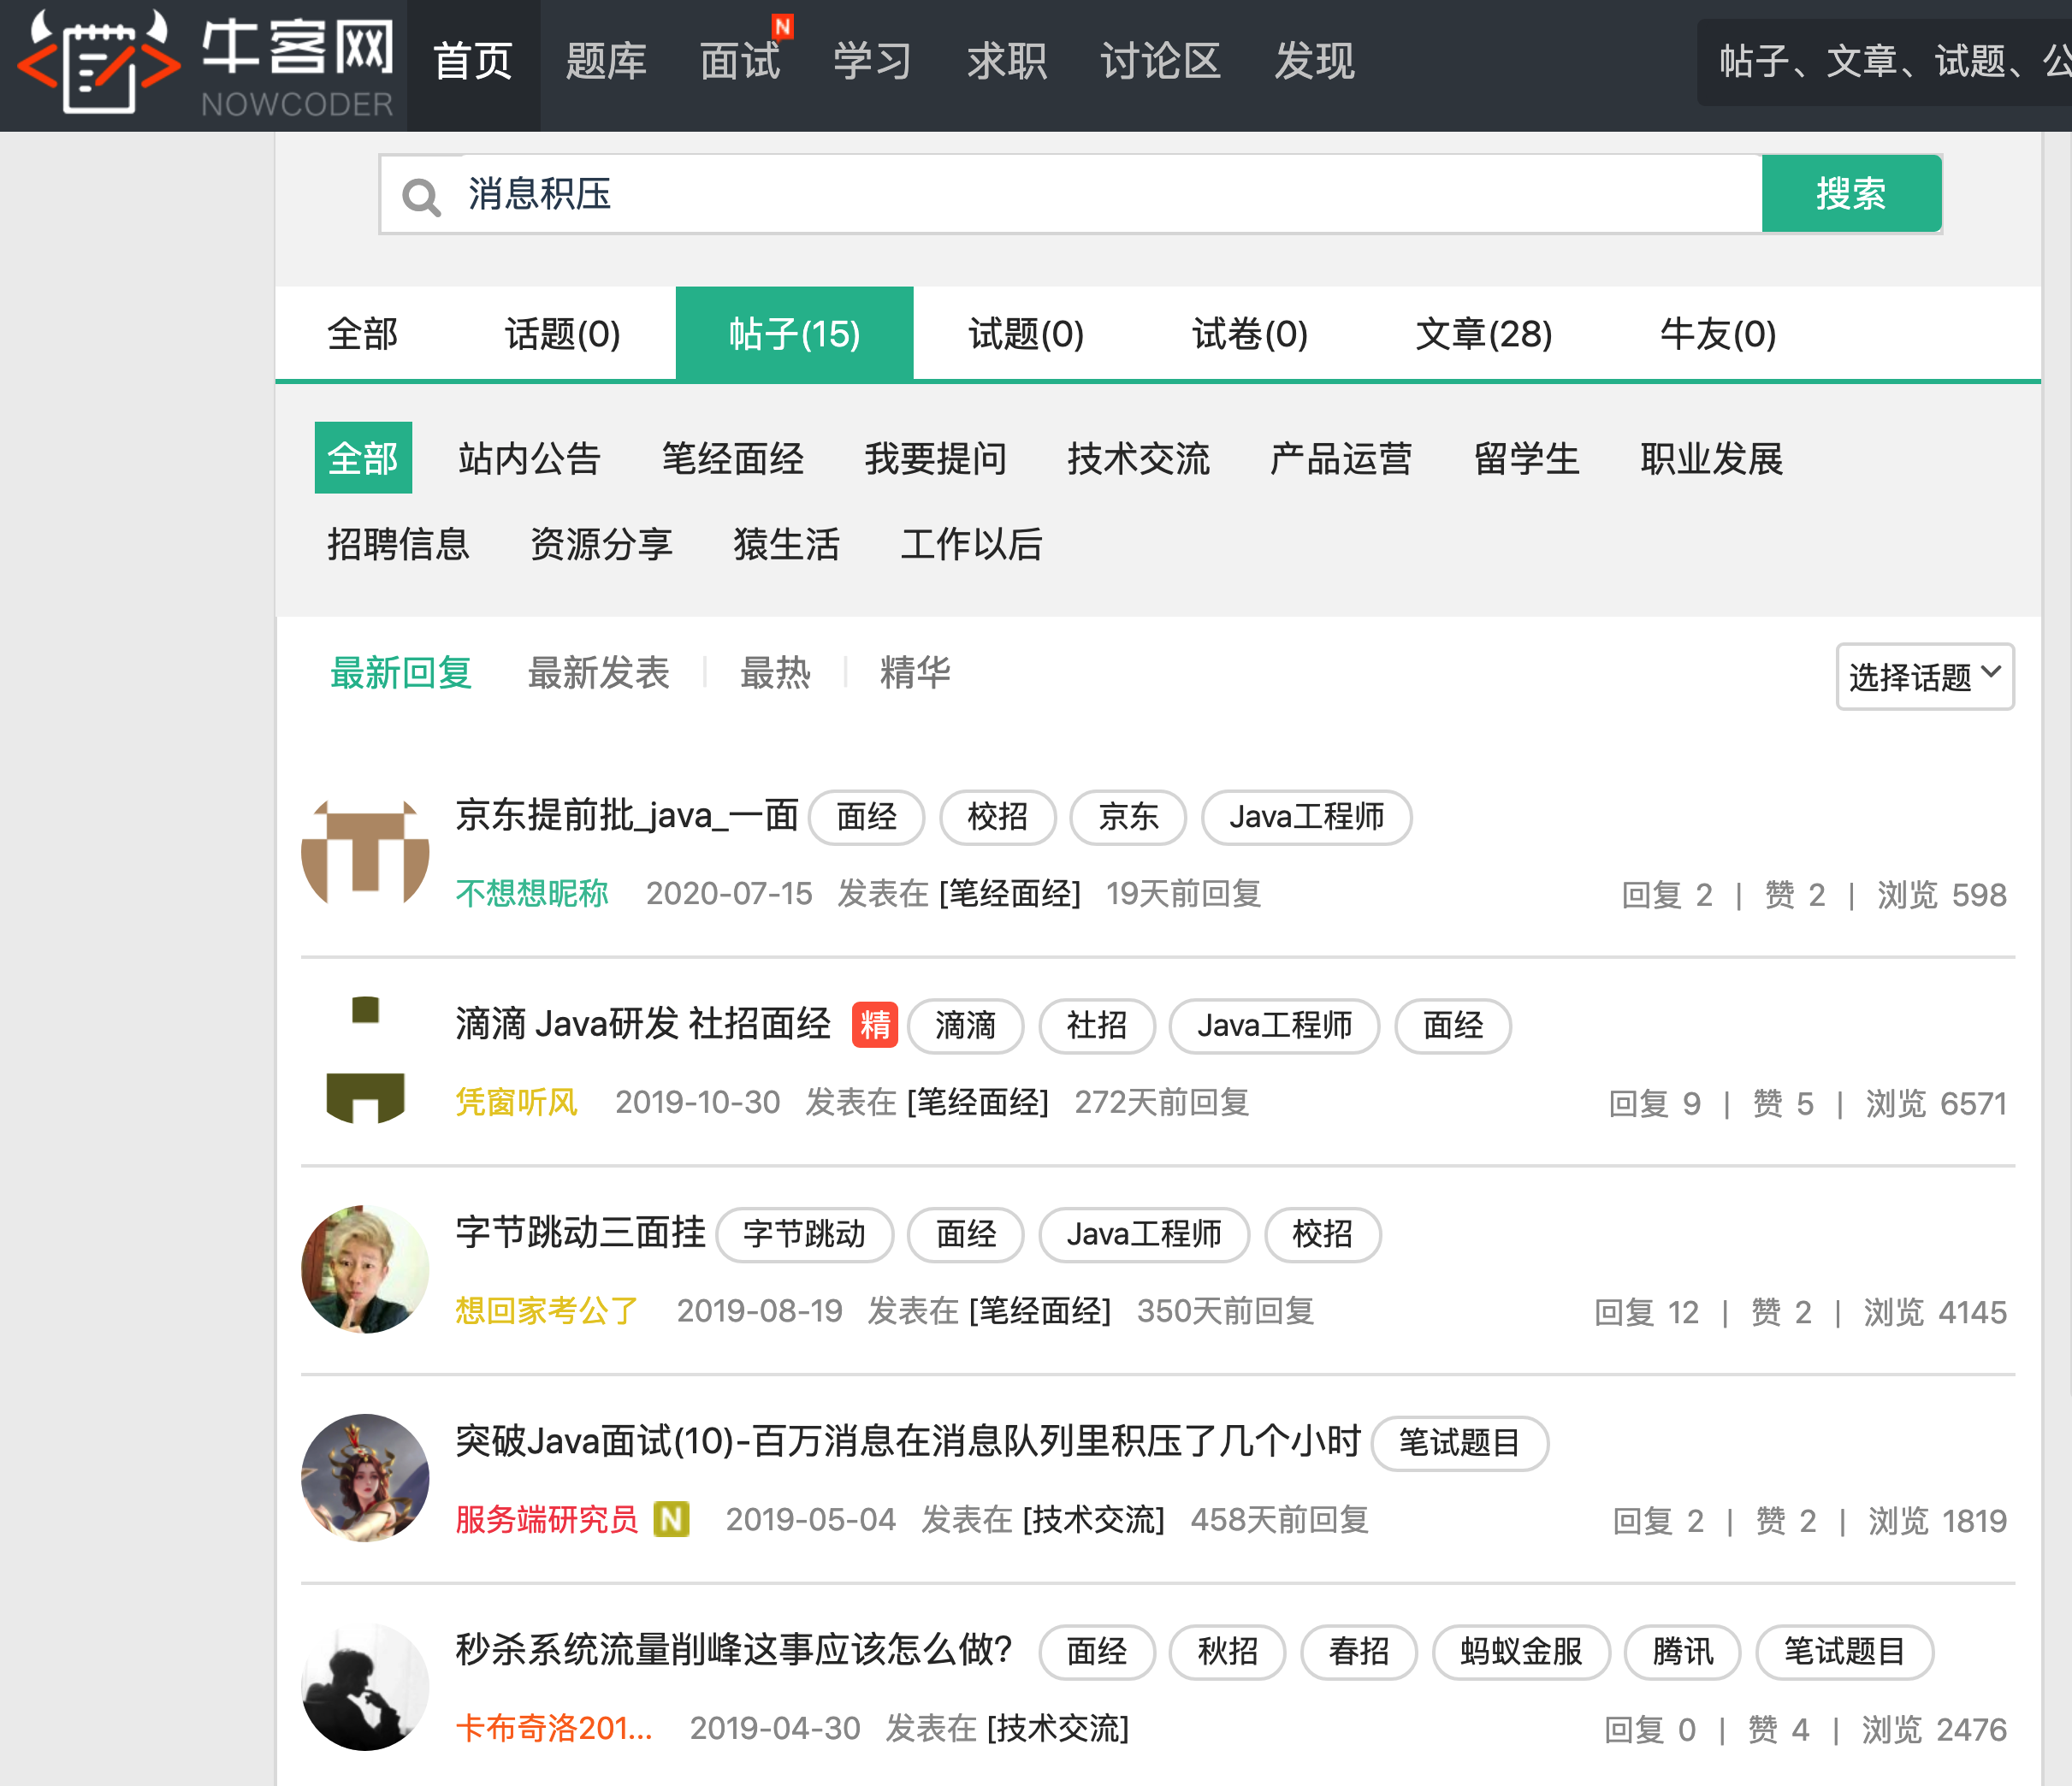Sort posts by 最热

(x=775, y=673)
